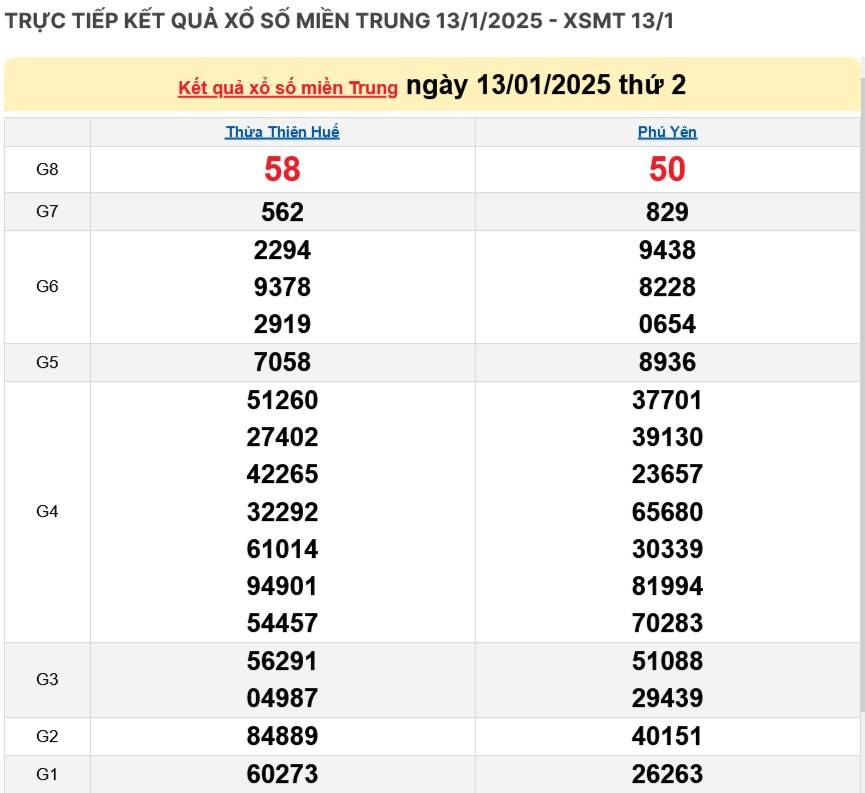Select the G6 number 9378
This screenshot has width=865, height=793.
282,288
